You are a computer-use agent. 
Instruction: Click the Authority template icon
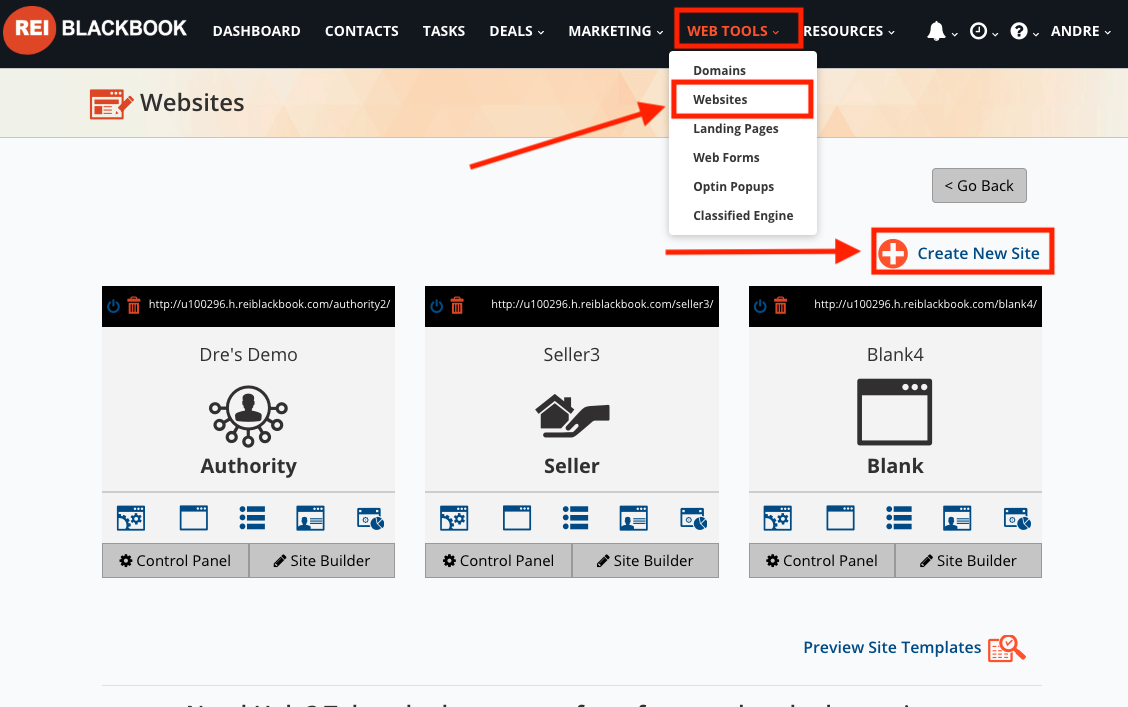pos(248,416)
